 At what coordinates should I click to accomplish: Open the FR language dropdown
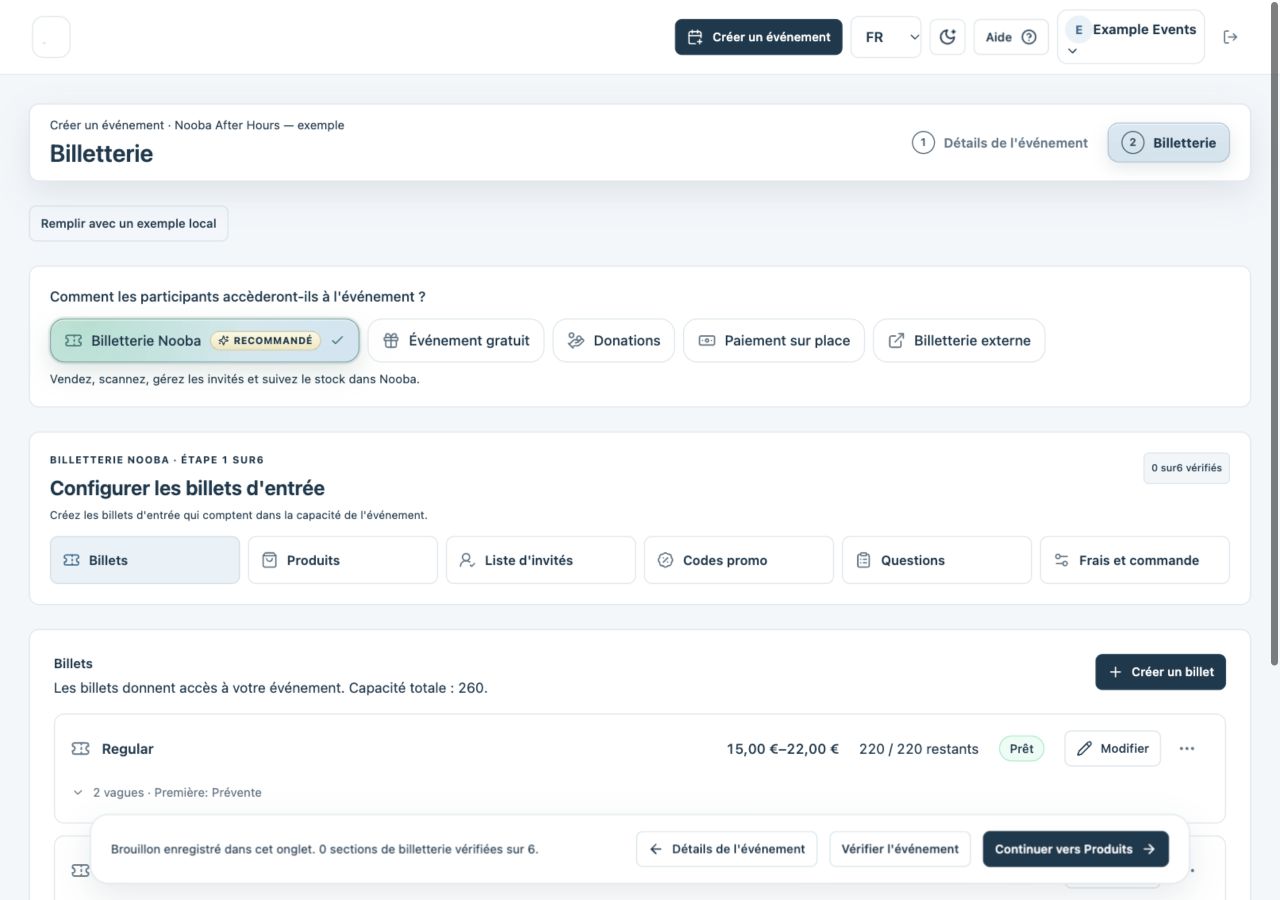point(886,37)
